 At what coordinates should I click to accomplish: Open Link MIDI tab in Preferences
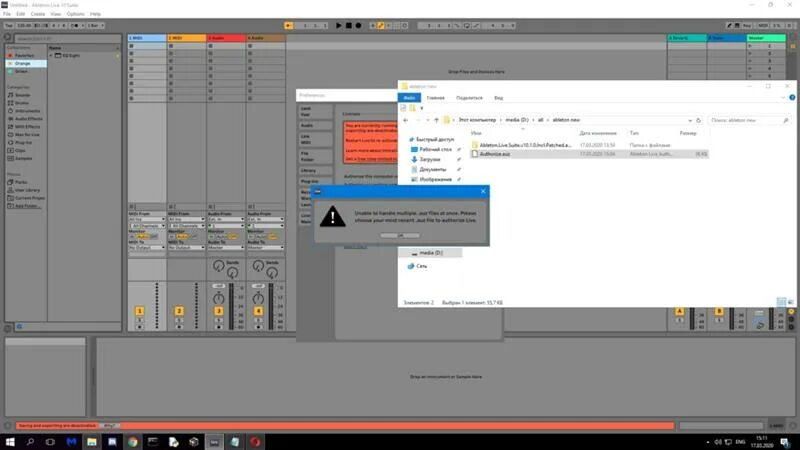click(x=316, y=139)
